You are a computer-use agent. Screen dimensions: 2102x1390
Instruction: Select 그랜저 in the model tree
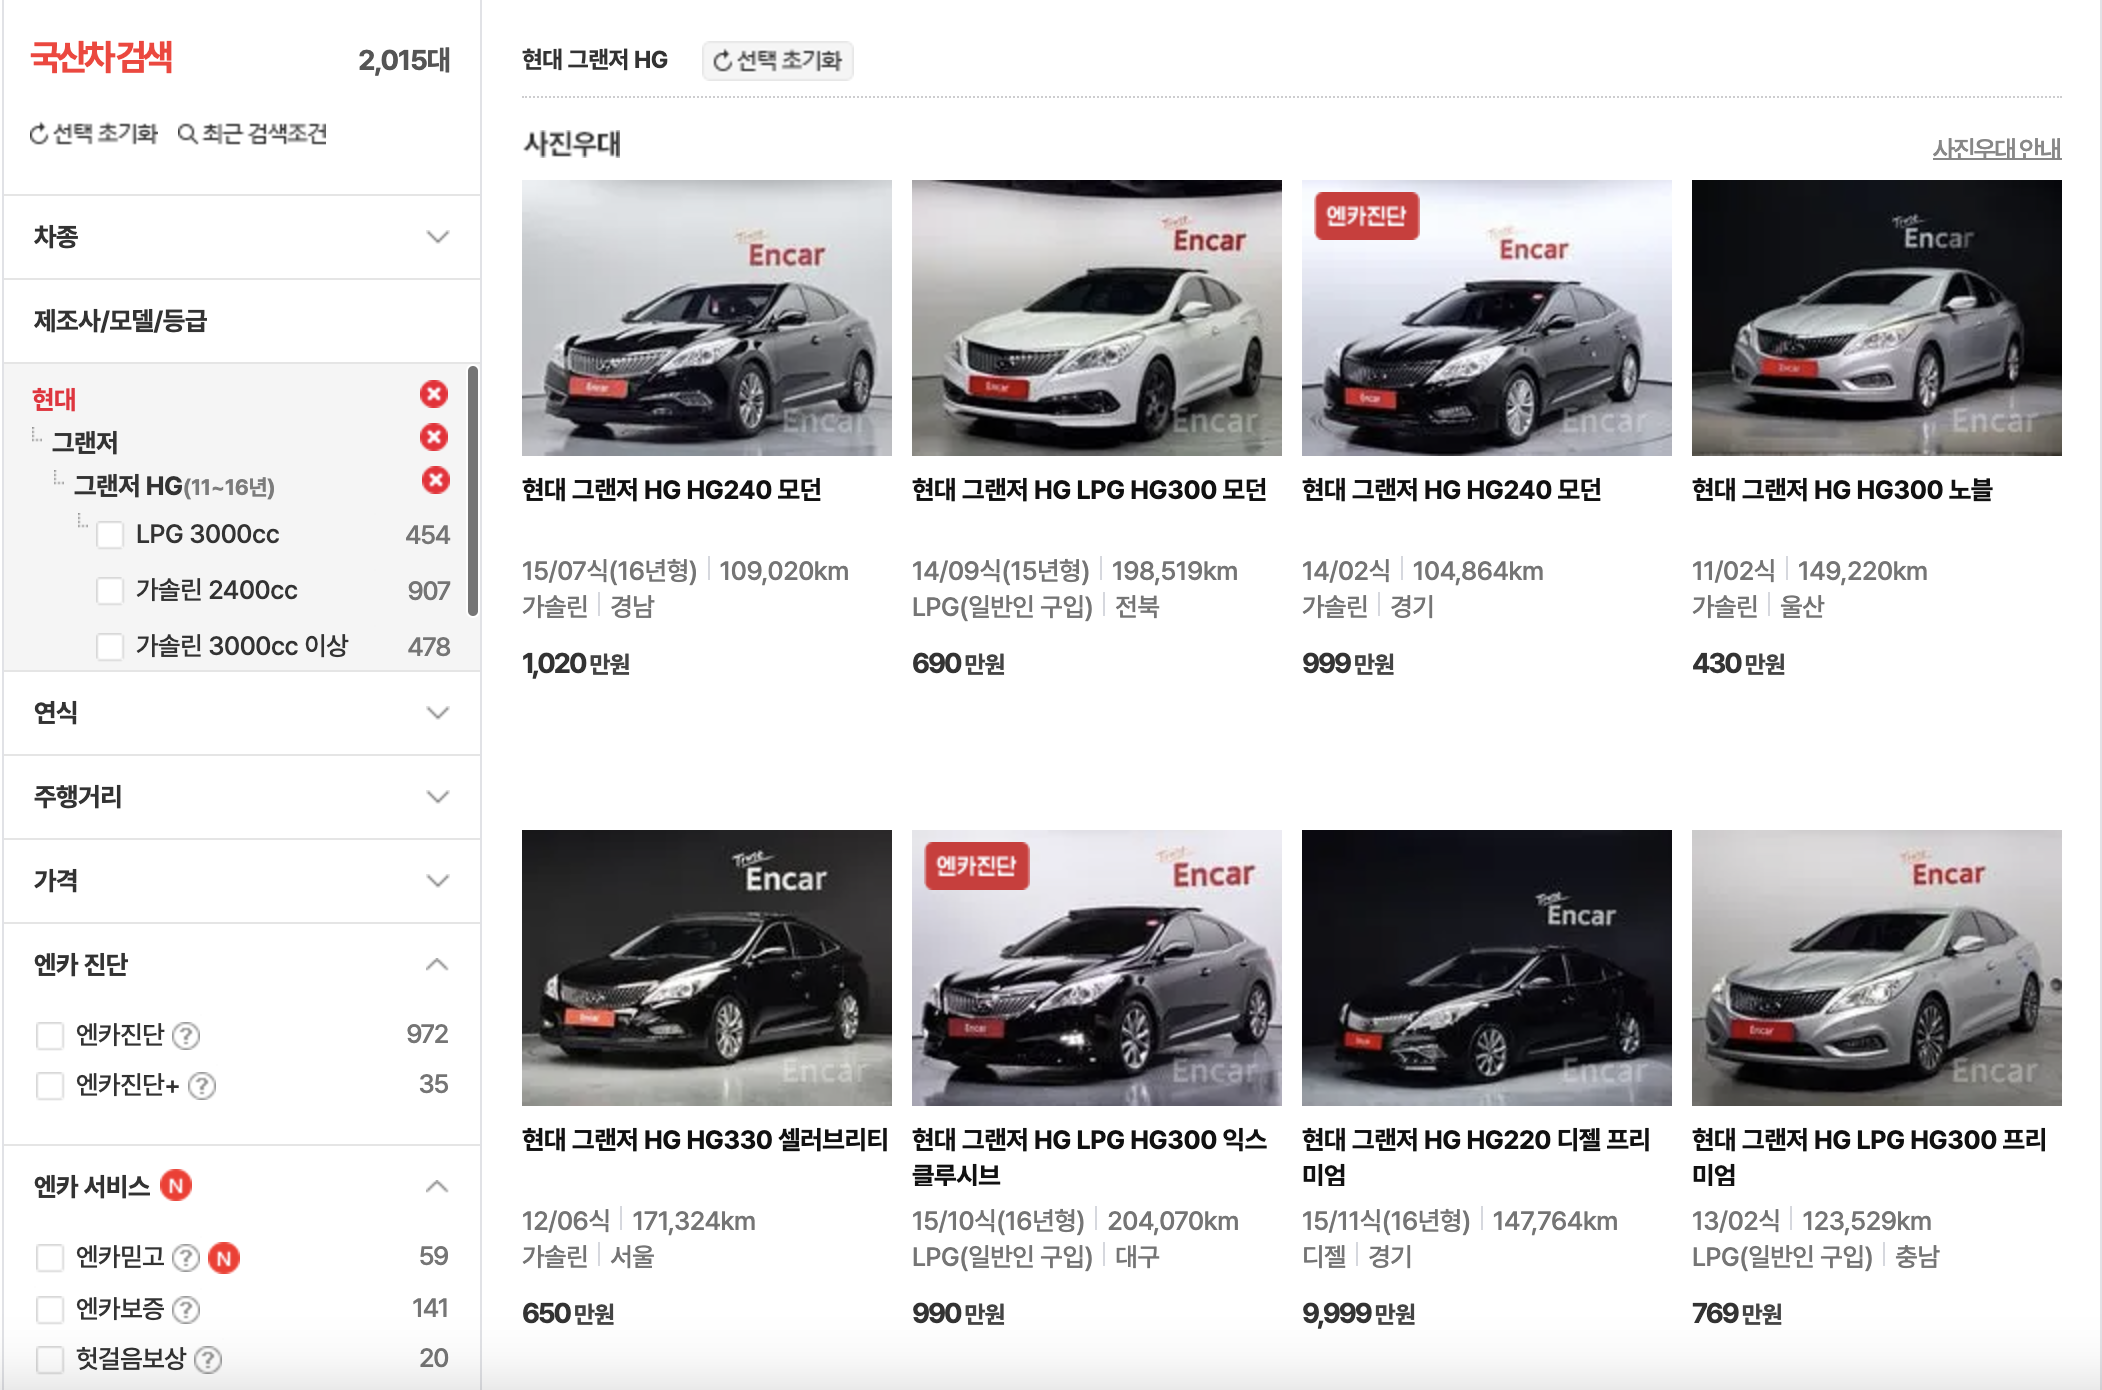[x=85, y=442]
